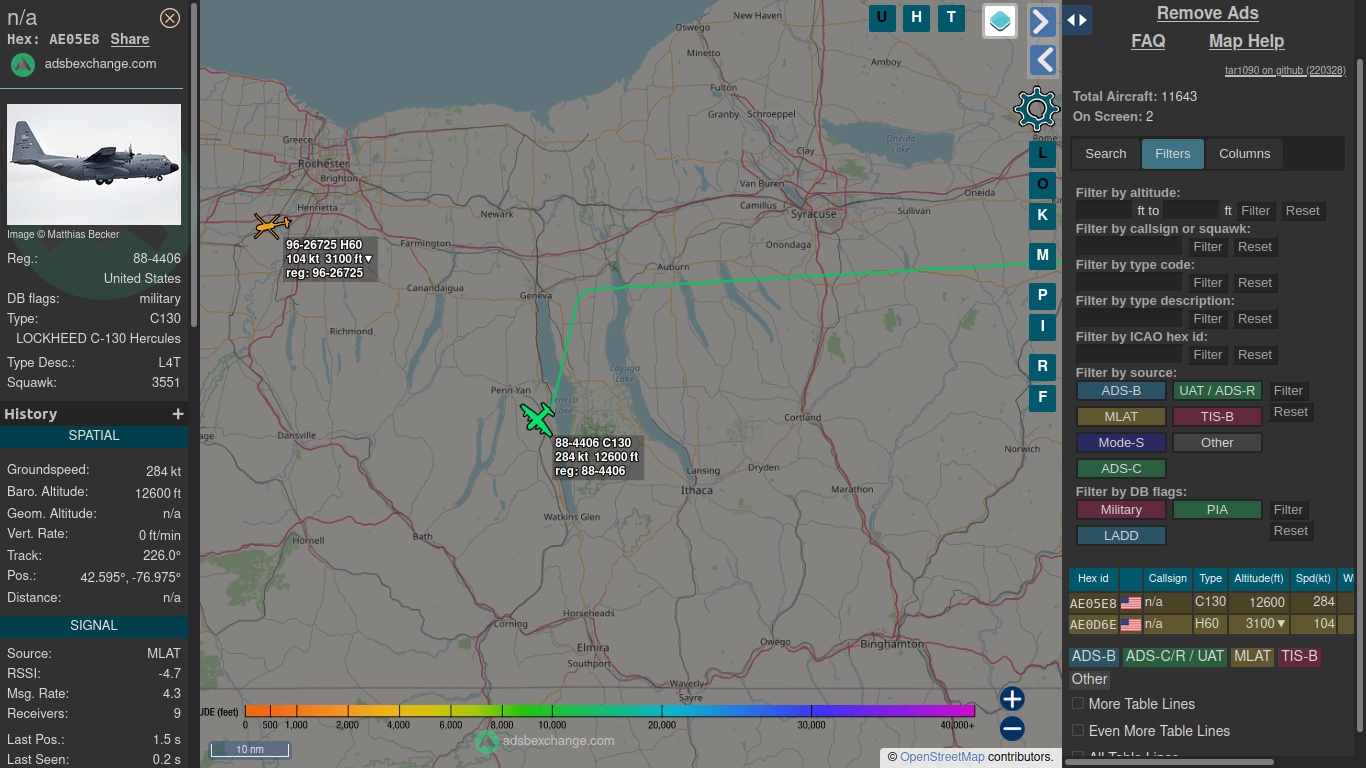Click the F map button
This screenshot has height=768, width=1366.
(x=1043, y=398)
